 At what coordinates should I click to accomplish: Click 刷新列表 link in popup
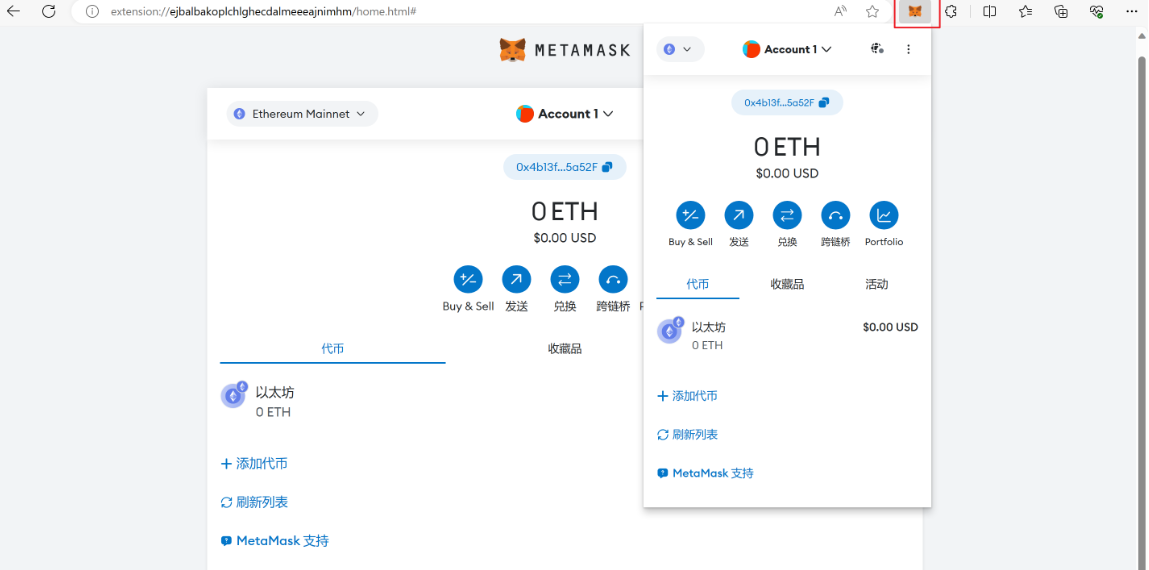(687, 434)
